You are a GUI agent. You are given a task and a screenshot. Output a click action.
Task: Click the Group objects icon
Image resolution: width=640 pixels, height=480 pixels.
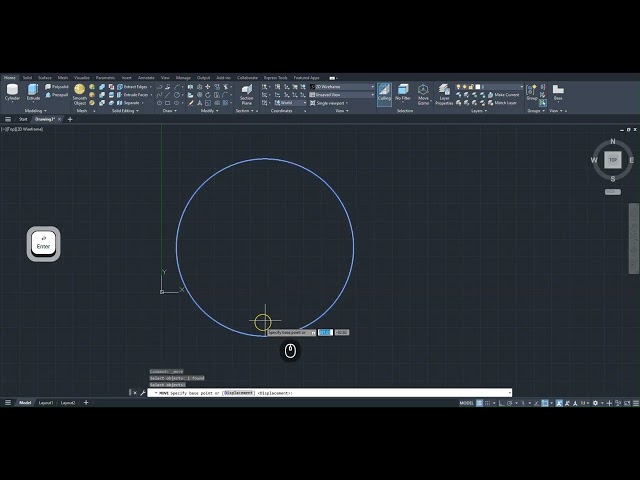531,92
